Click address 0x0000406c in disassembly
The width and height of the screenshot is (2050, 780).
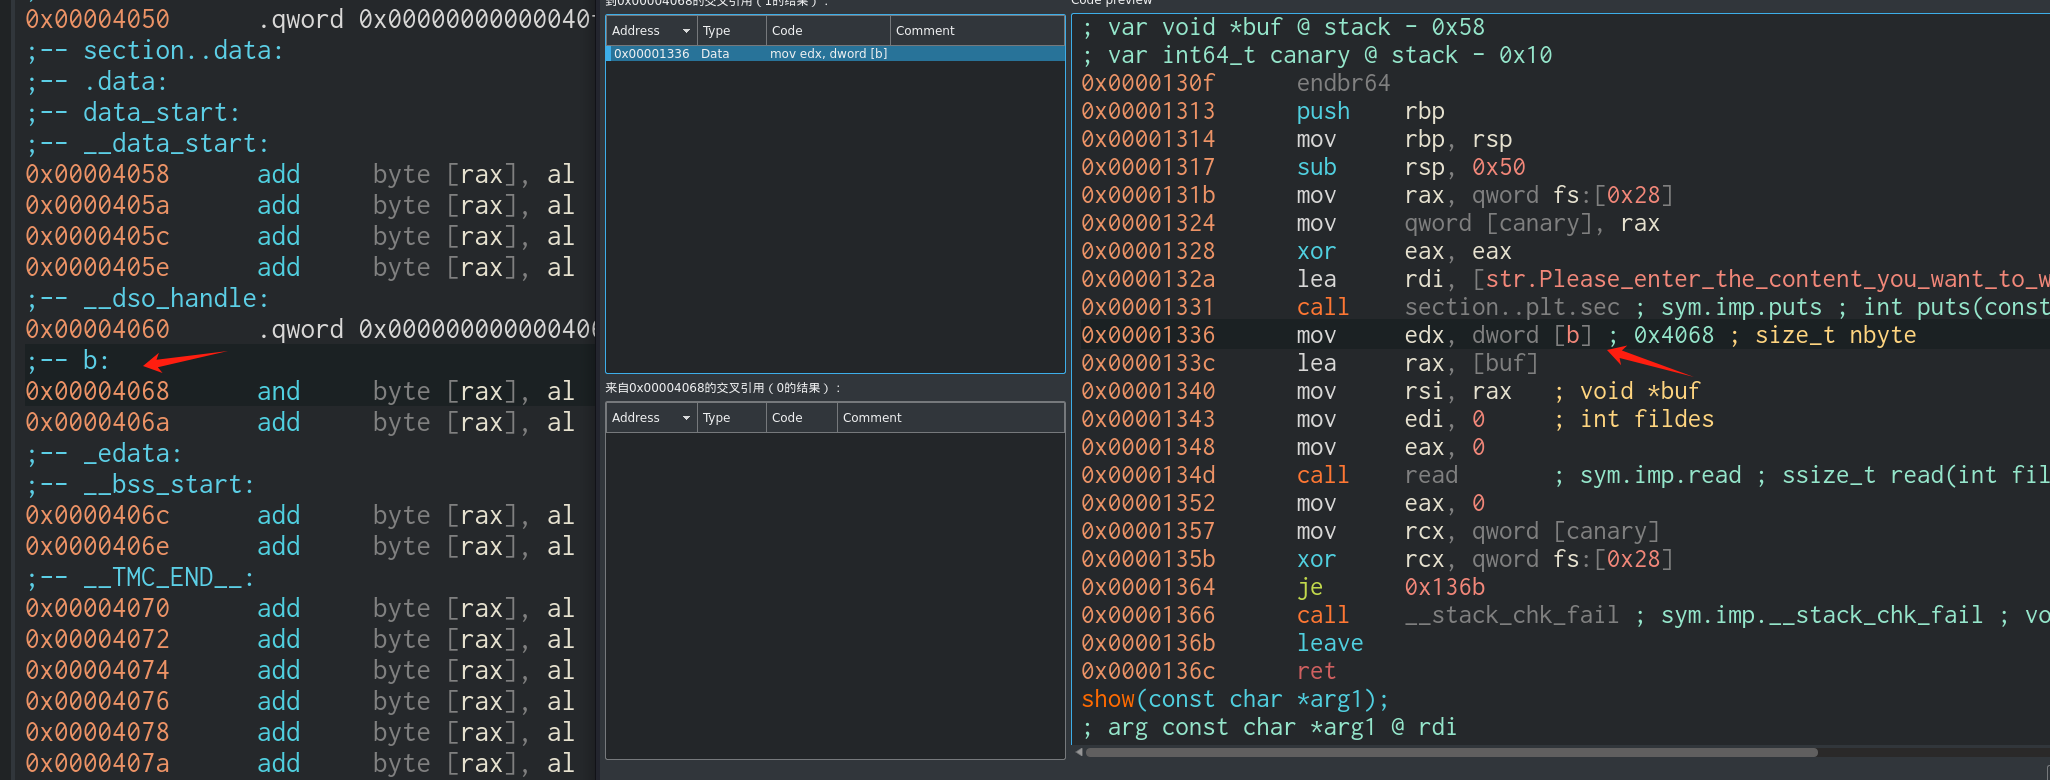98,515
